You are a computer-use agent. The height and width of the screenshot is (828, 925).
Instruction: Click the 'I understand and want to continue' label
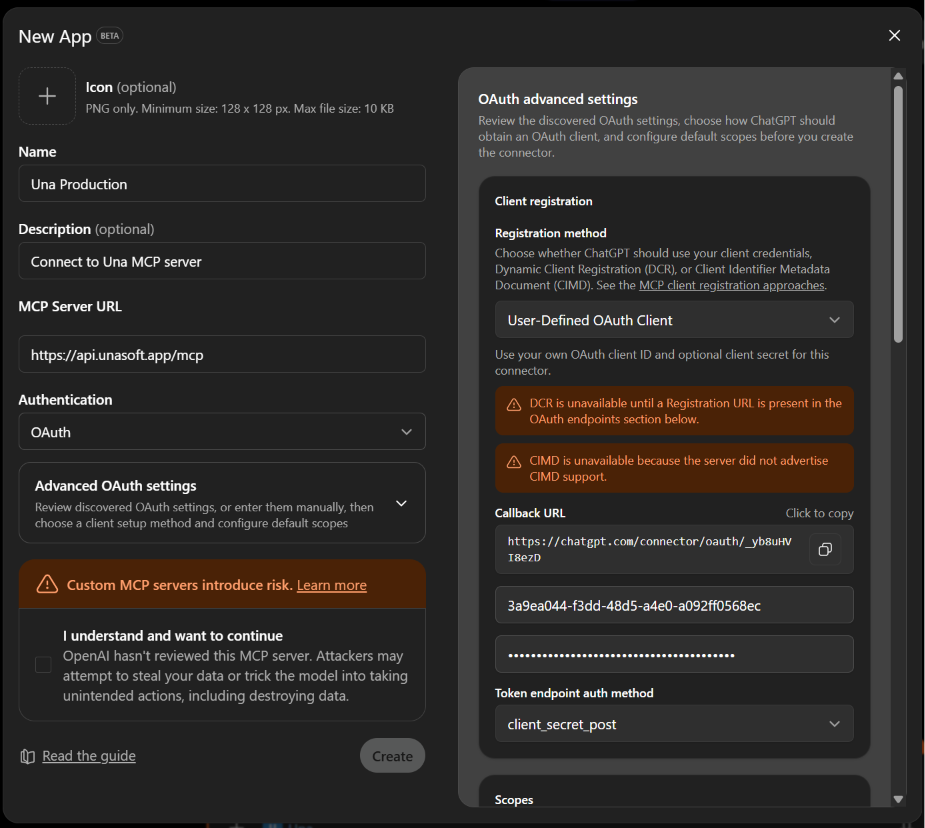click(x=173, y=636)
